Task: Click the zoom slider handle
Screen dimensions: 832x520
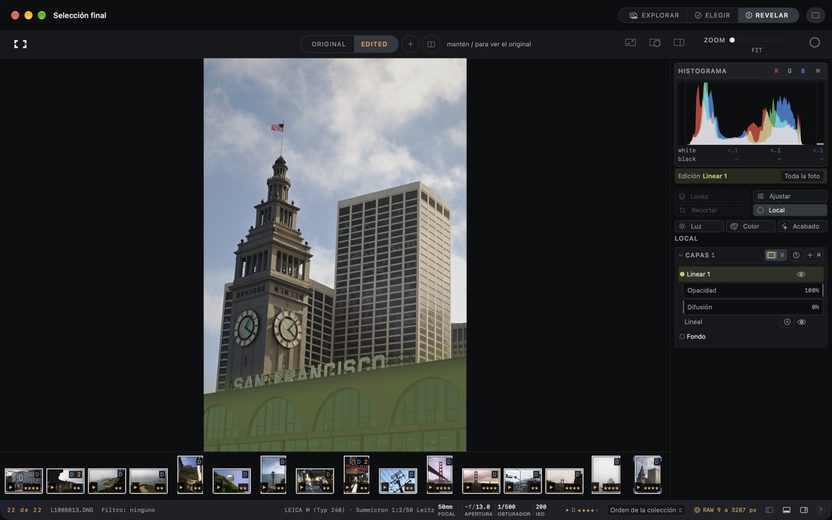Action: coord(732,40)
